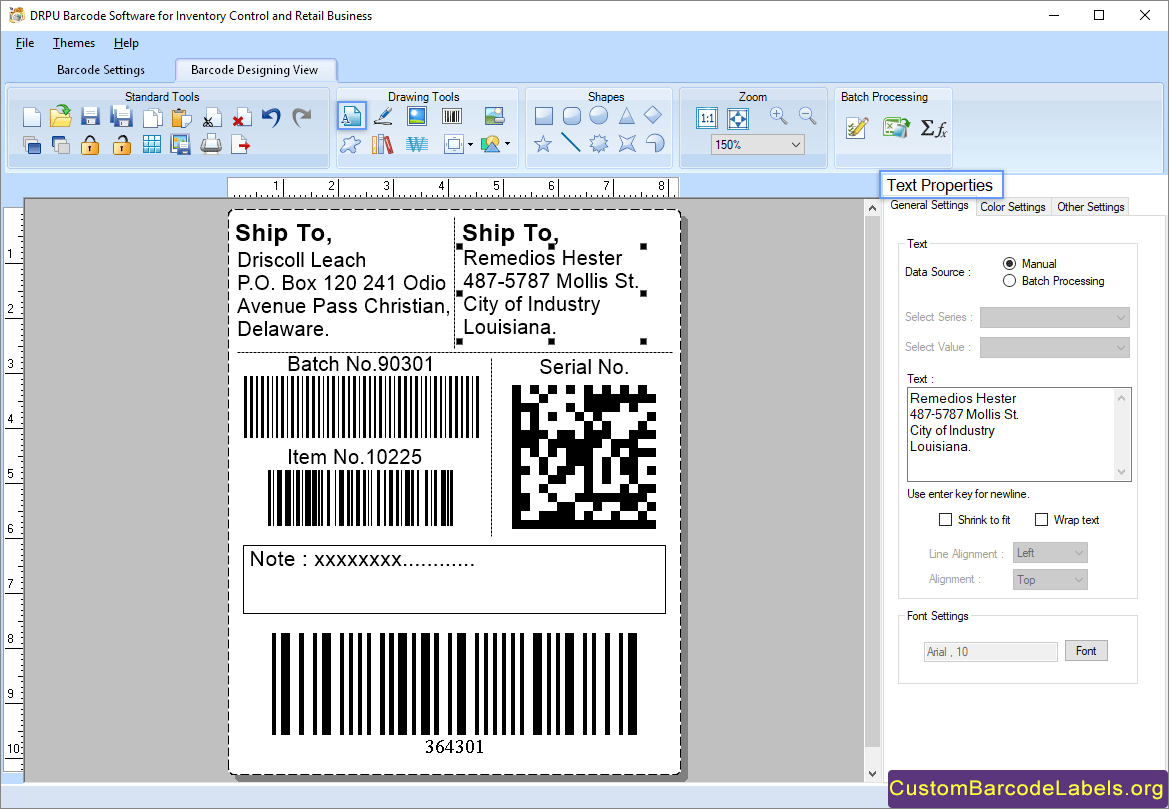The height and width of the screenshot is (809, 1169).
Task: Open the Alignment dropdown showing Top
Action: coord(1050,580)
